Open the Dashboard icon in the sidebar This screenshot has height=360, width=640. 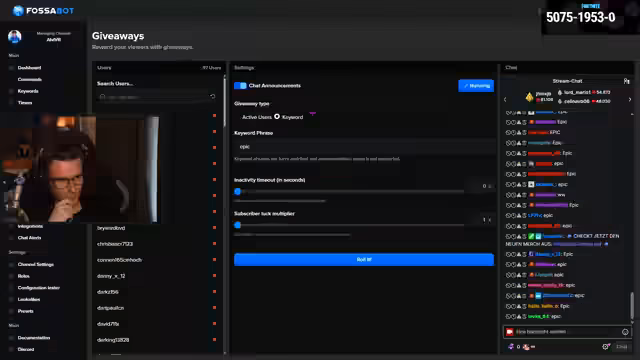coord(11,68)
